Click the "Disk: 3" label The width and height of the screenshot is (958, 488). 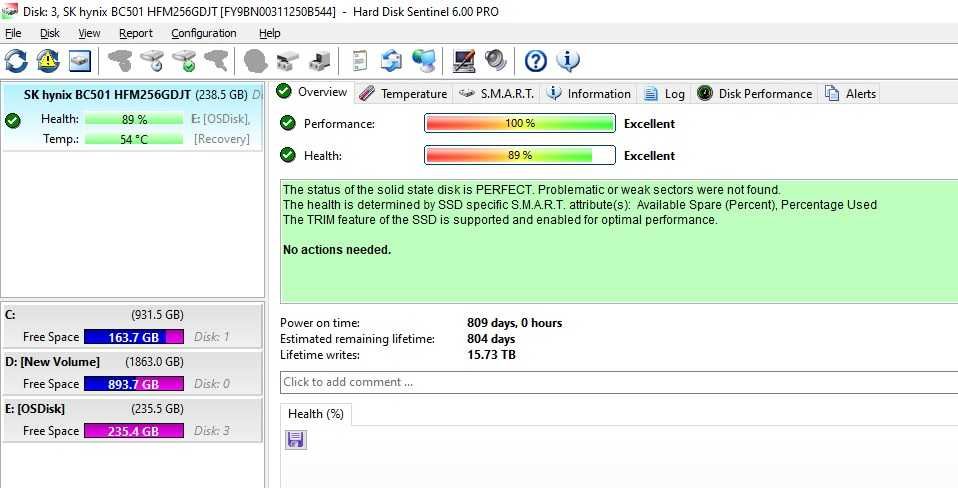pos(211,431)
